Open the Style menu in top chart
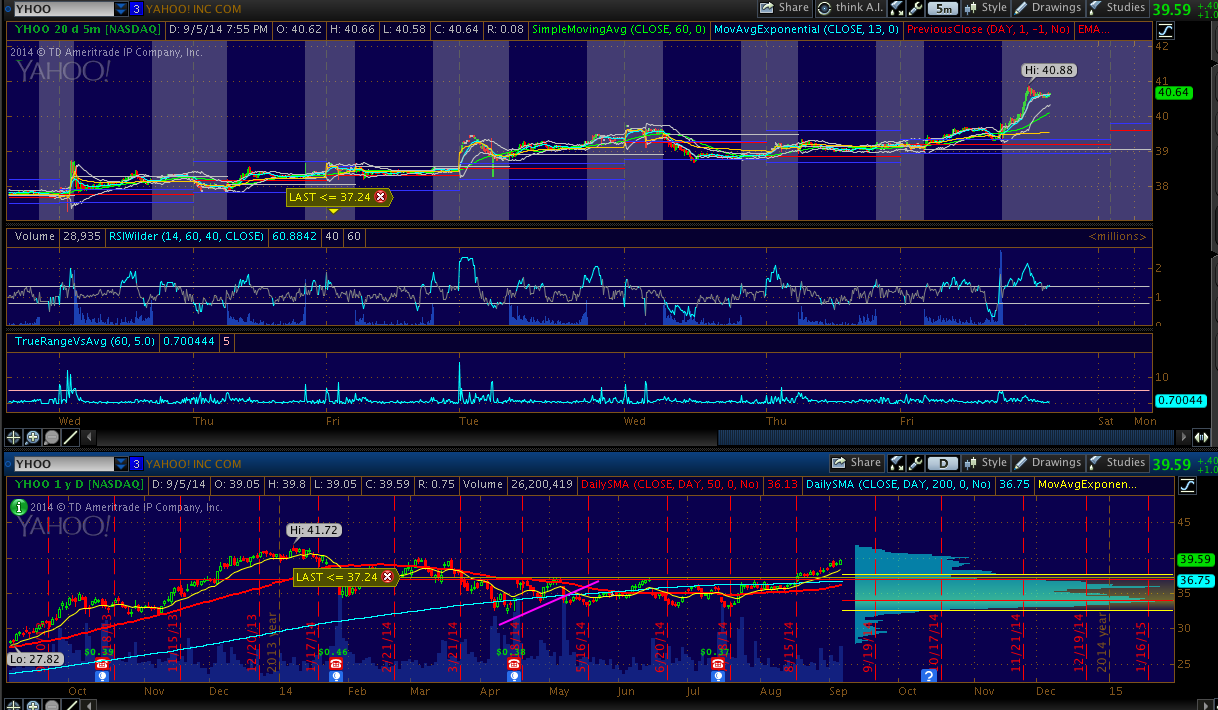Image resolution: width=1218 pixels, height=710 pixels. click(985, 8)
